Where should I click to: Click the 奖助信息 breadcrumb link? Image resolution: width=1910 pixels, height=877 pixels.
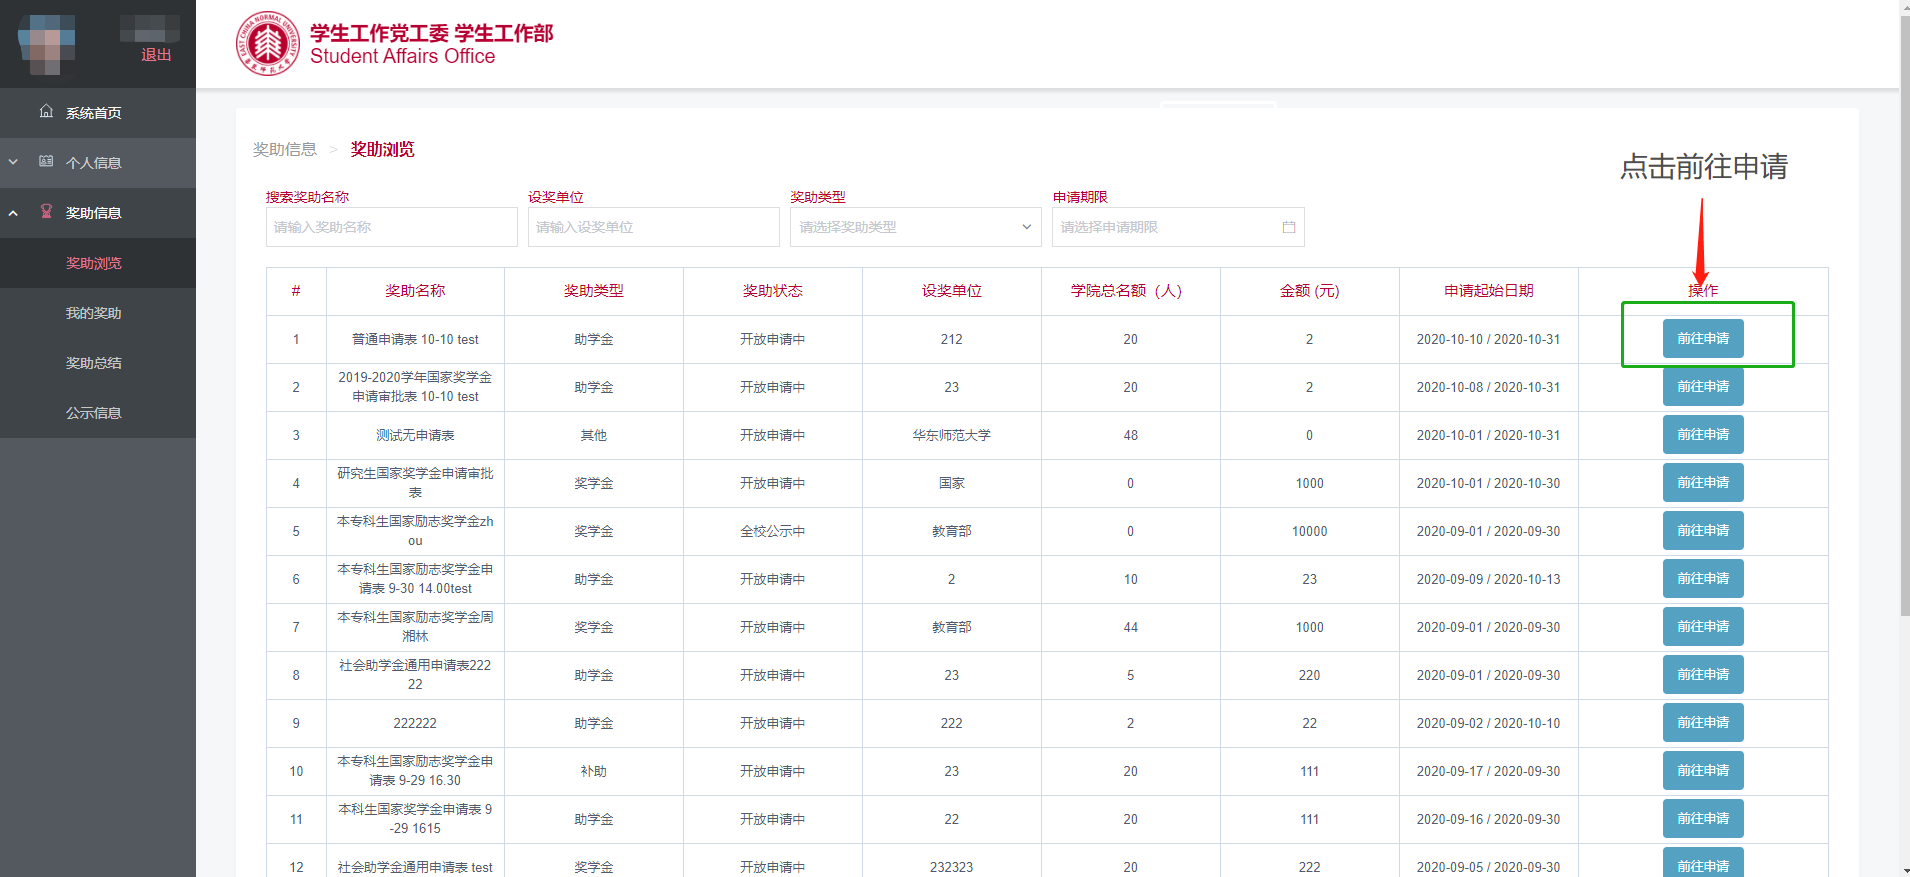point(284,149)
